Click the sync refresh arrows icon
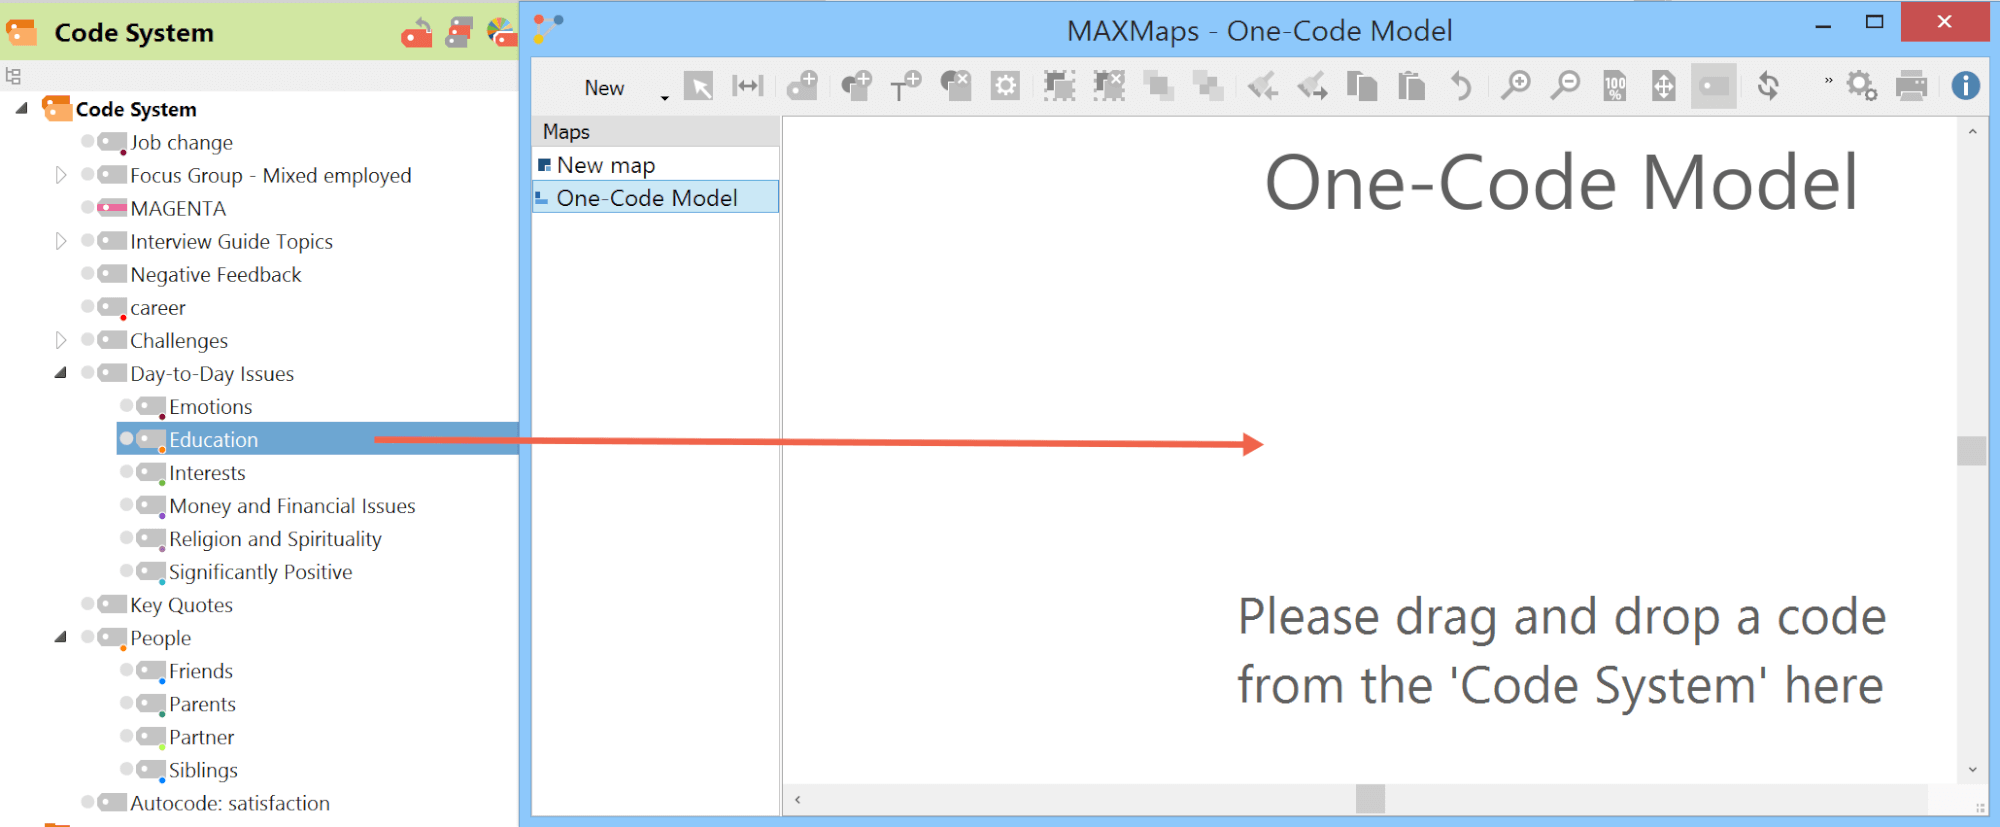 (x=1768, y=86)
